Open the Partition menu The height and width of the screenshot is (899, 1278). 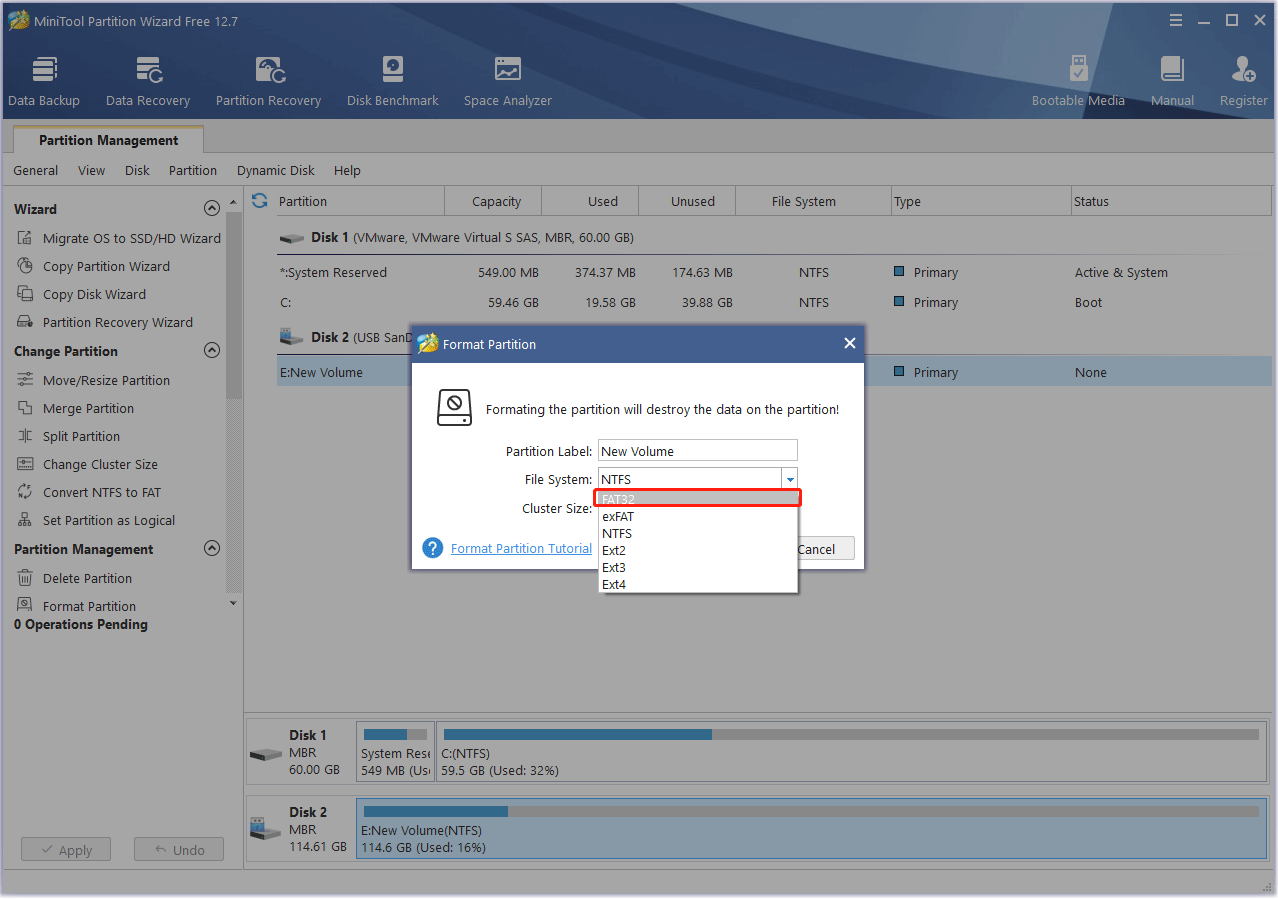[x=192, y=171]
